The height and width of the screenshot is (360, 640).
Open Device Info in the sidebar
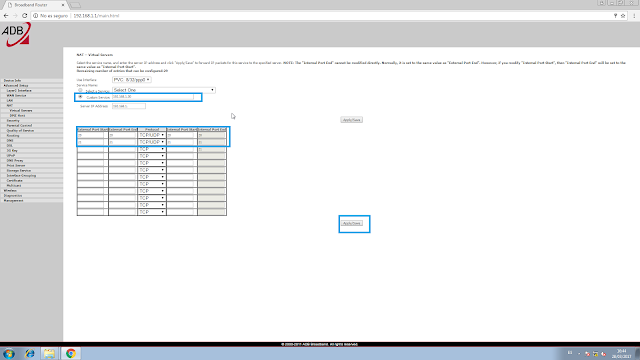point(12,80)
